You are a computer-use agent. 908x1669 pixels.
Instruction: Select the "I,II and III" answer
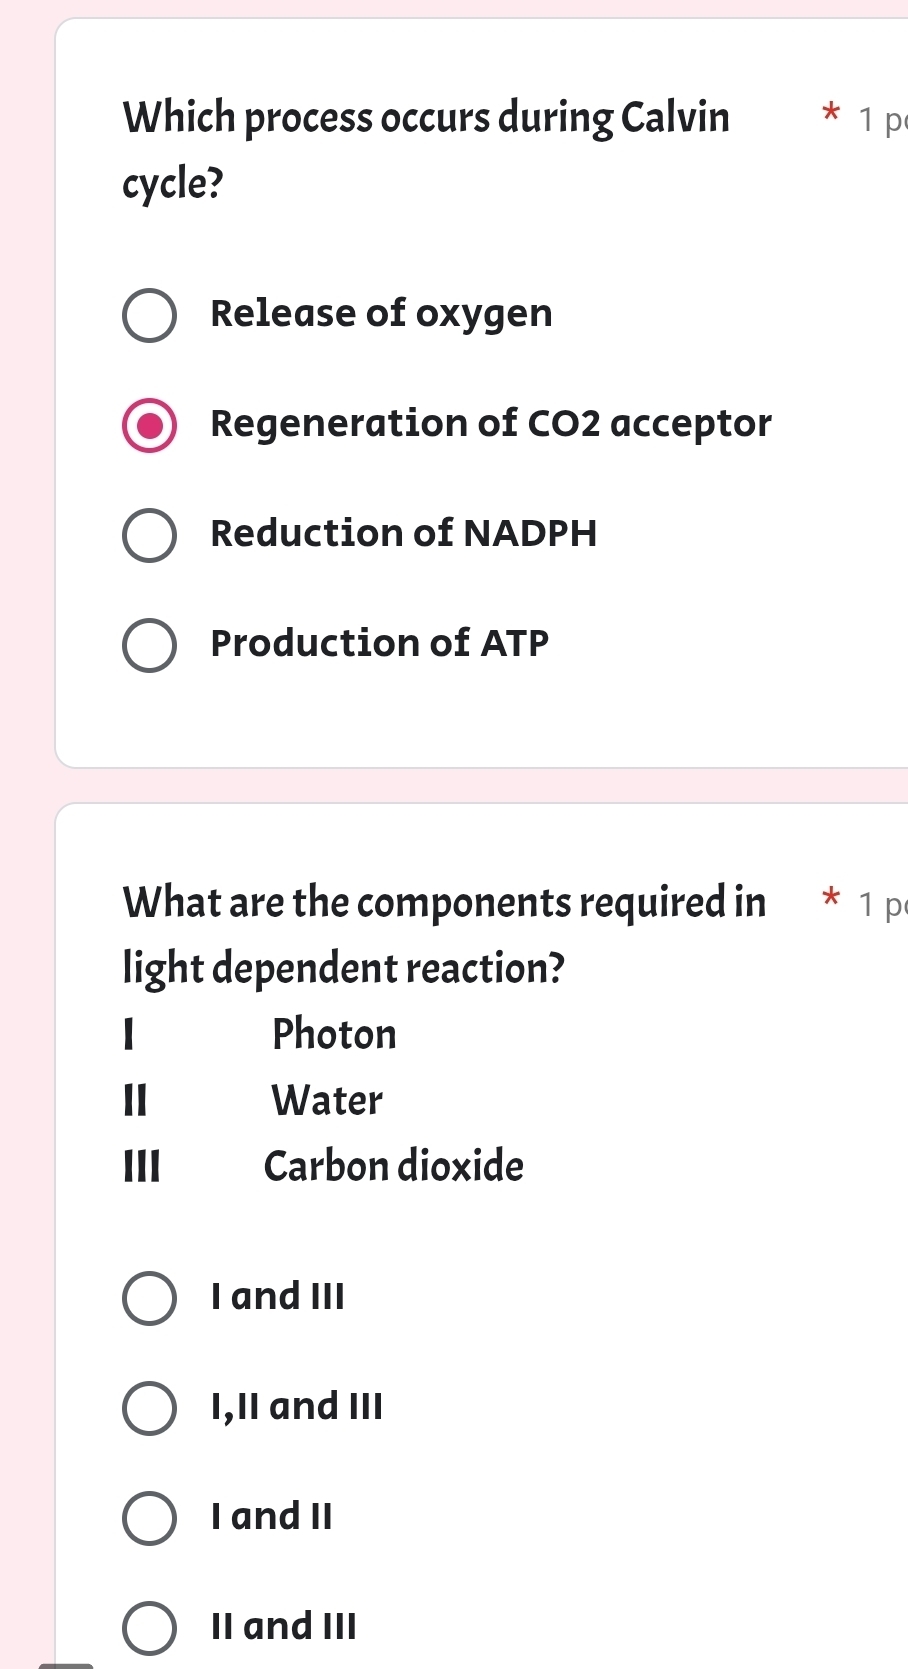[149, 1409]
